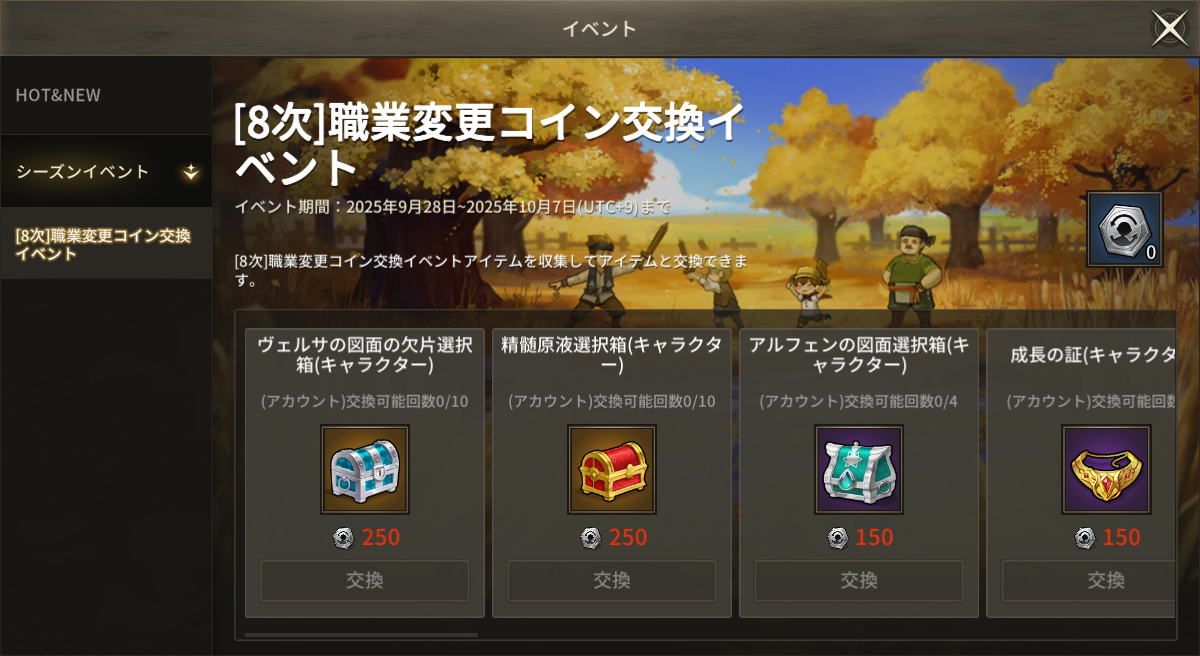Click the teal gem chest icon for アルフェンの図面選択箱
Image resolution: width=1200 pixels, height=656 pixels.
(x=859, y=469)
